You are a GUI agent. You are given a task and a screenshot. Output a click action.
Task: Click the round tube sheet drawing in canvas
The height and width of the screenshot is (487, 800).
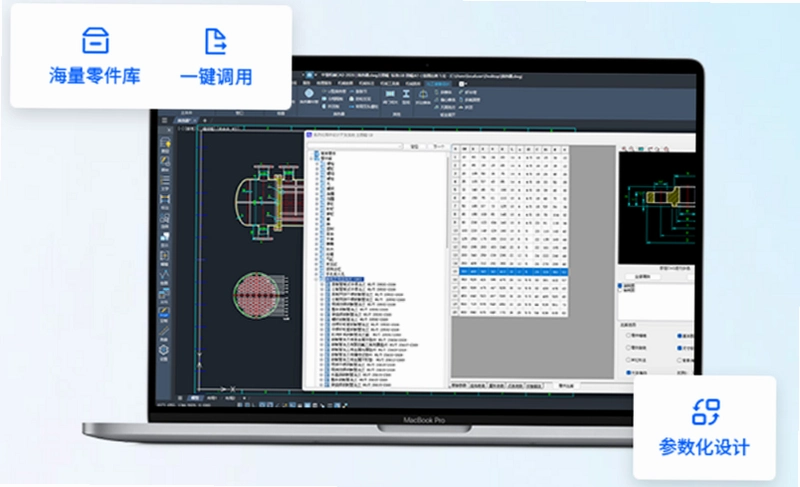tap(257, 296)
